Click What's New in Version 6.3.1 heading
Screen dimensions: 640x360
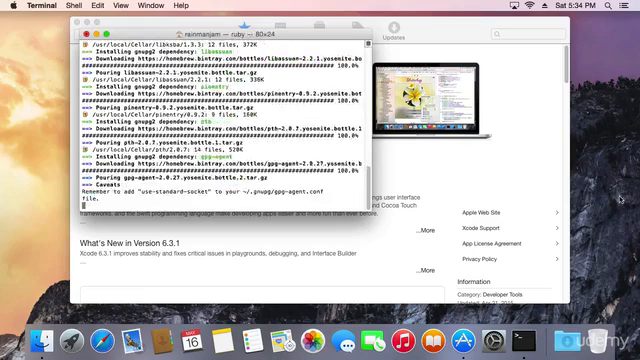pos(129,243)
